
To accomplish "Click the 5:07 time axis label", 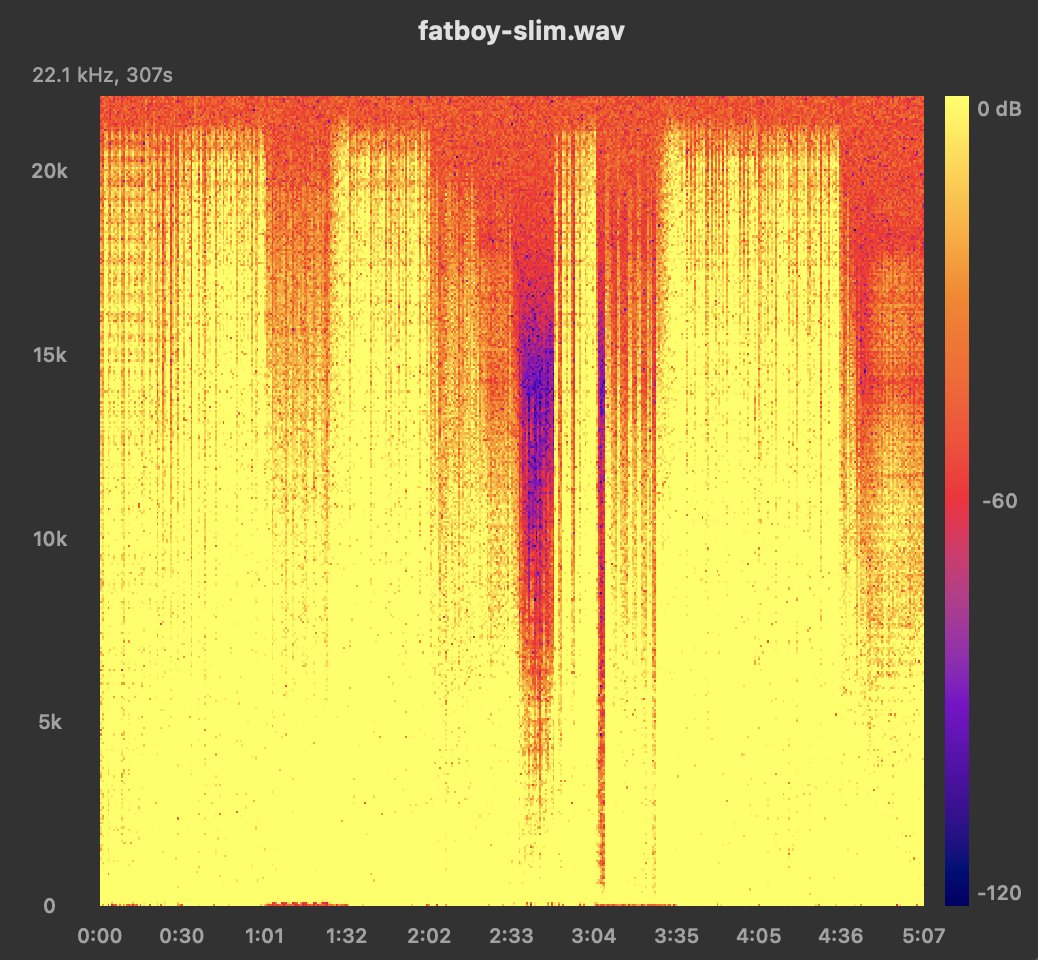I will [x=923, y=936].
